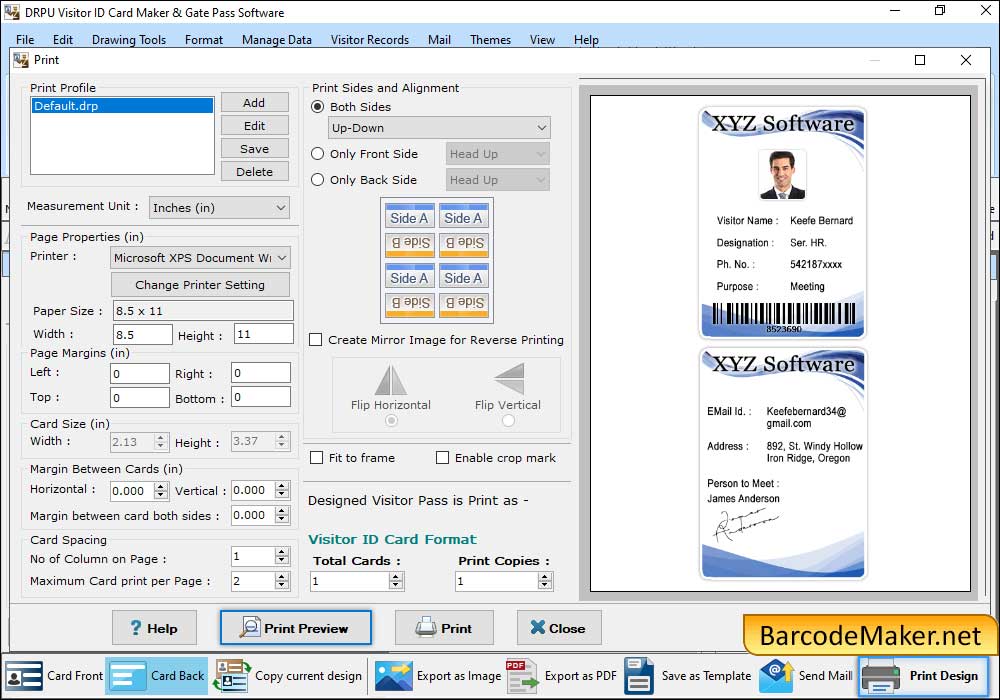Open the File menu
Viewport: 1000px width, 700px height.
pos(26,40)
